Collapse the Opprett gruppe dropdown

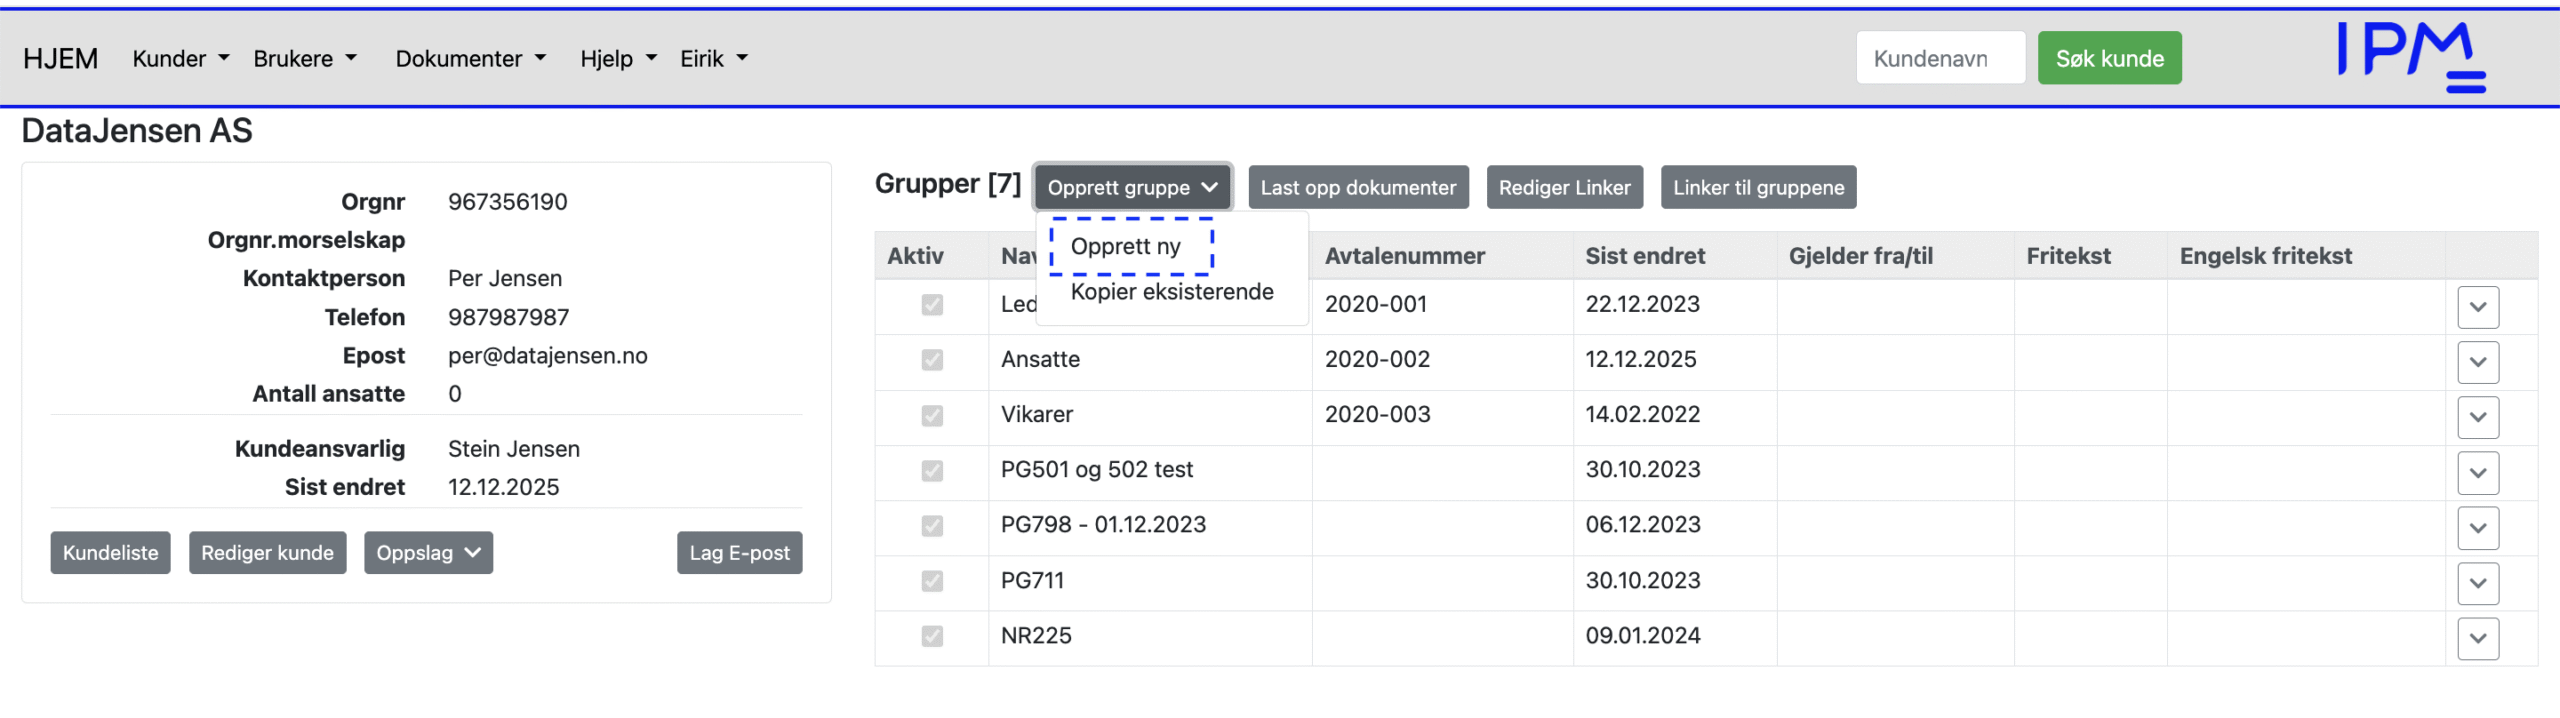1132,188
